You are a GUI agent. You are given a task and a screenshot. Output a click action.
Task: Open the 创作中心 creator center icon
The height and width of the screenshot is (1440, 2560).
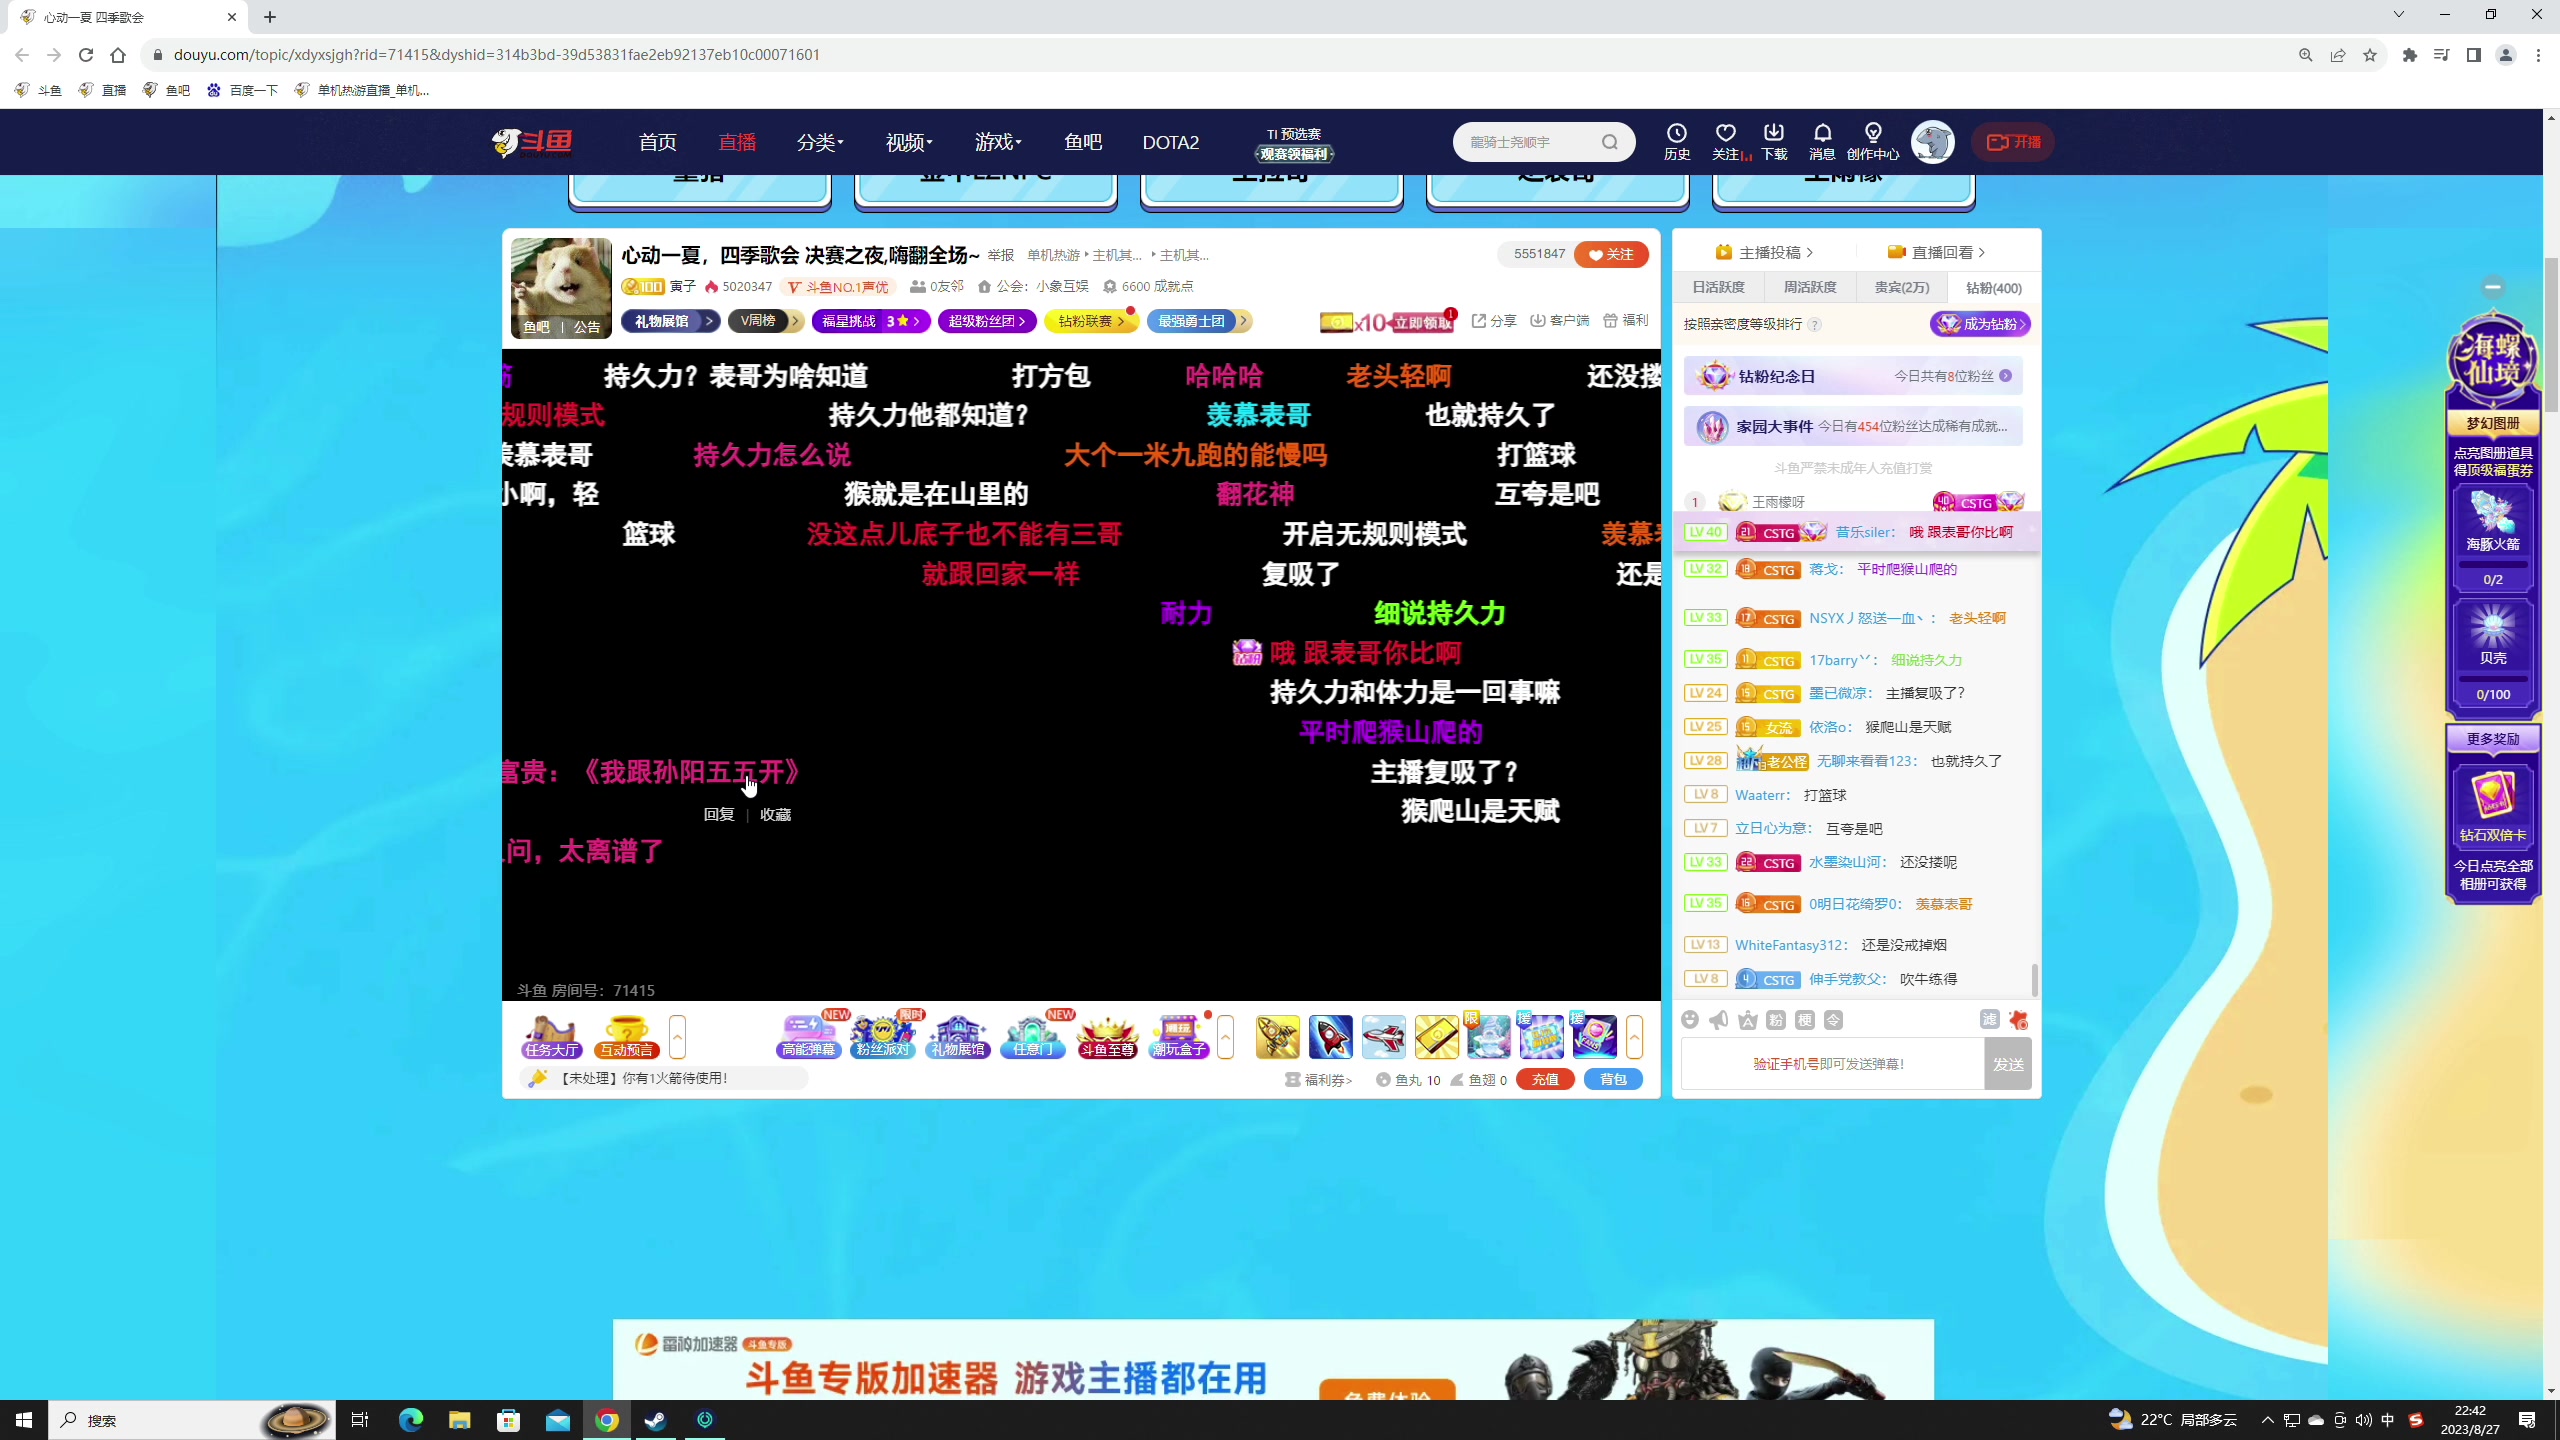pos(1873,141)
